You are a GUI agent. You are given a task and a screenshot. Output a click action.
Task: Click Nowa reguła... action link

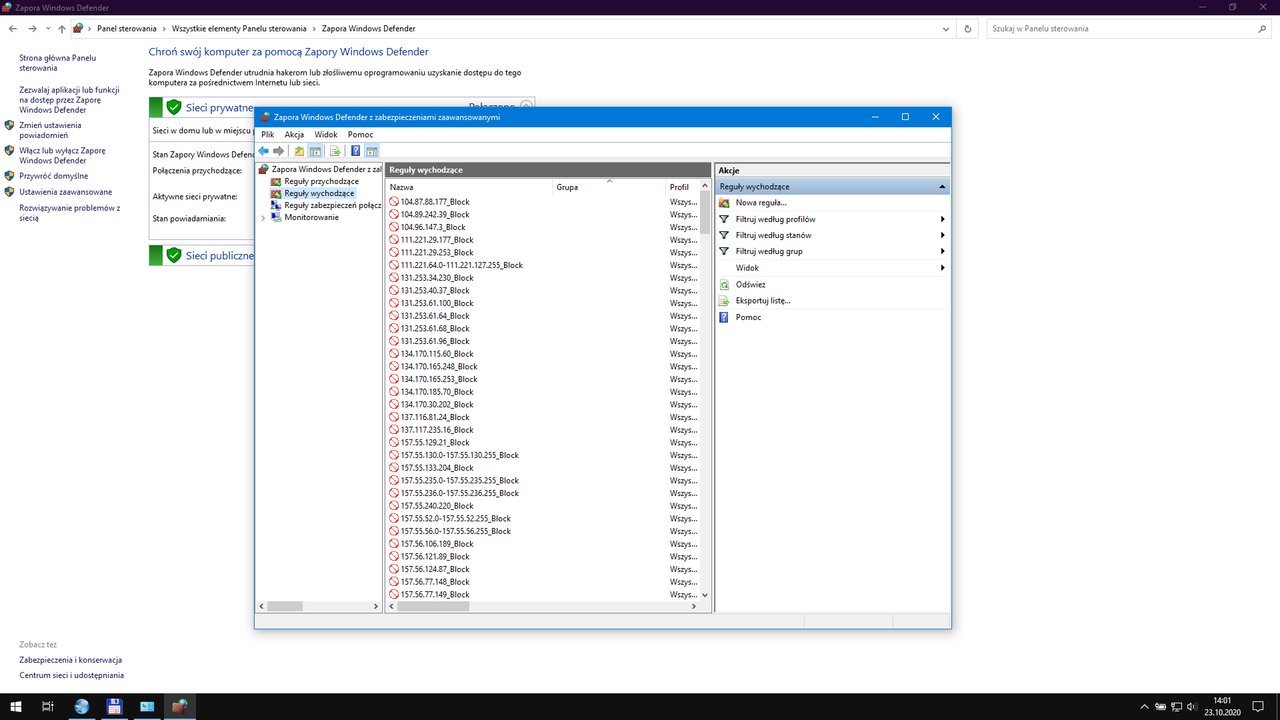761,203
